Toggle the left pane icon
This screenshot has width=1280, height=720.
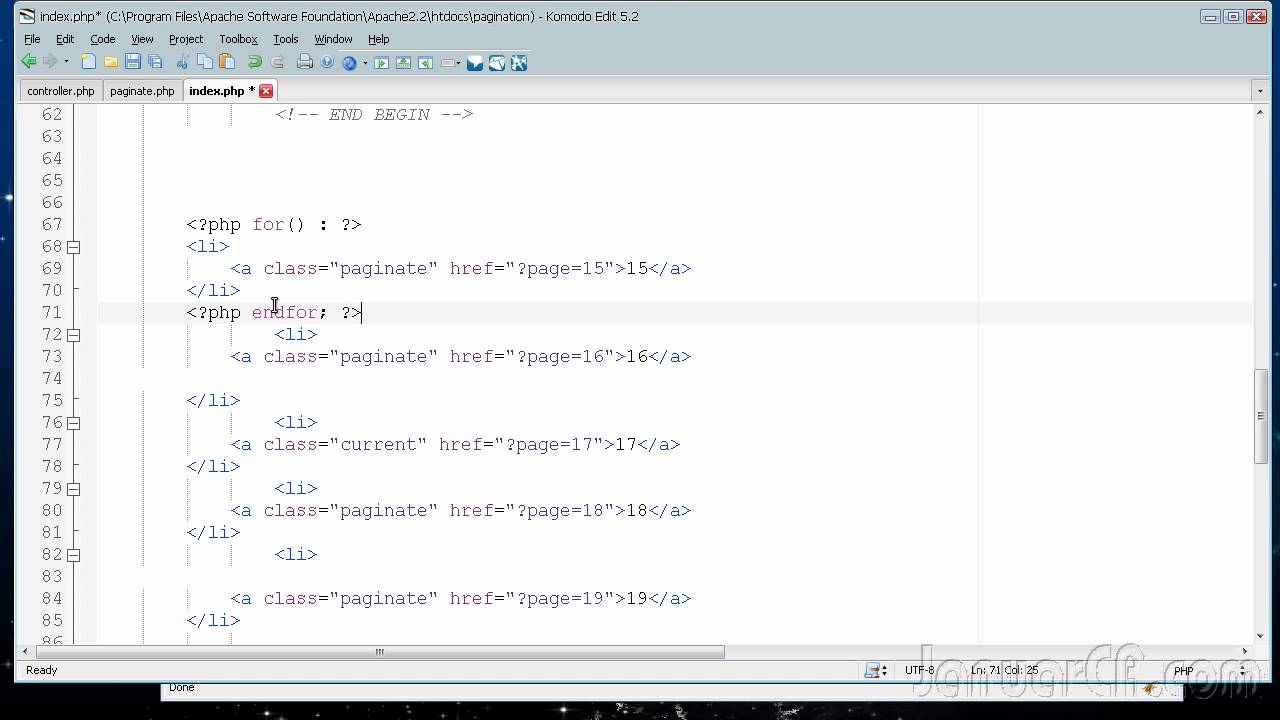[x=382, y=62]
